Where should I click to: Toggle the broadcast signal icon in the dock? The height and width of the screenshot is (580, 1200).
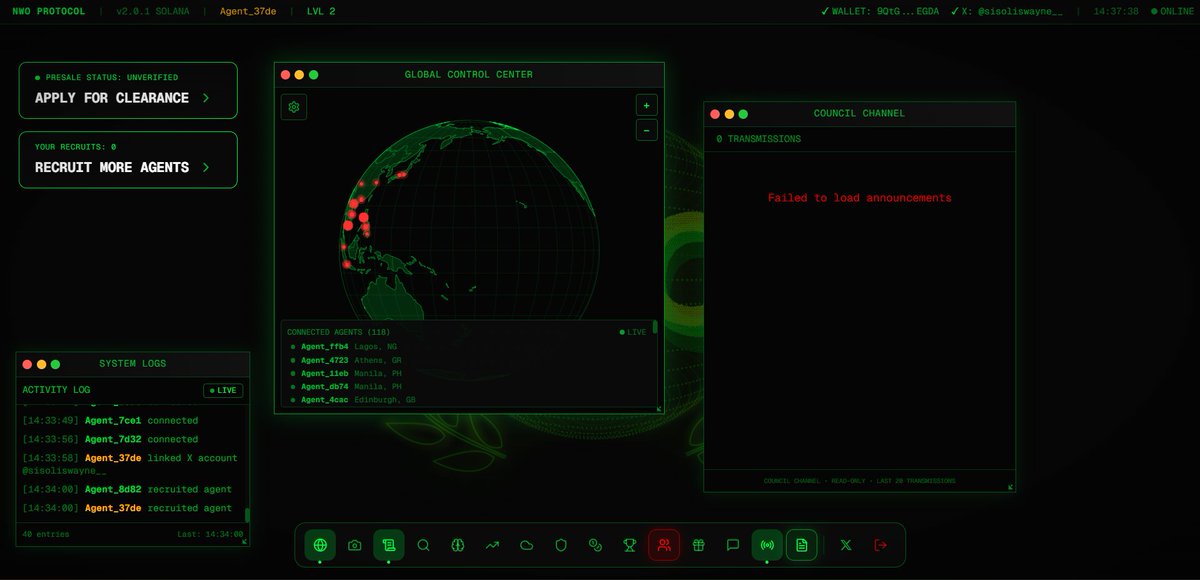(768, 545)
